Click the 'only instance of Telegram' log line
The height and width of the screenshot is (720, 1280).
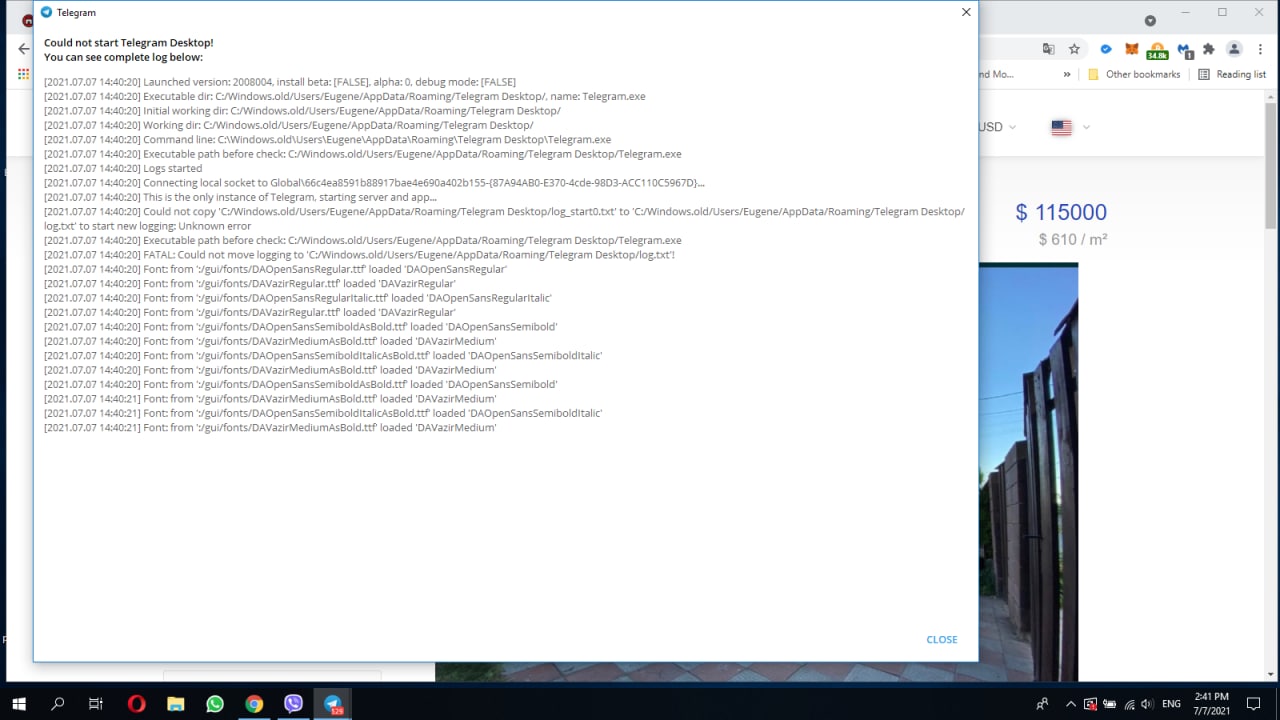pyautogui.click(x=240, y=197)
